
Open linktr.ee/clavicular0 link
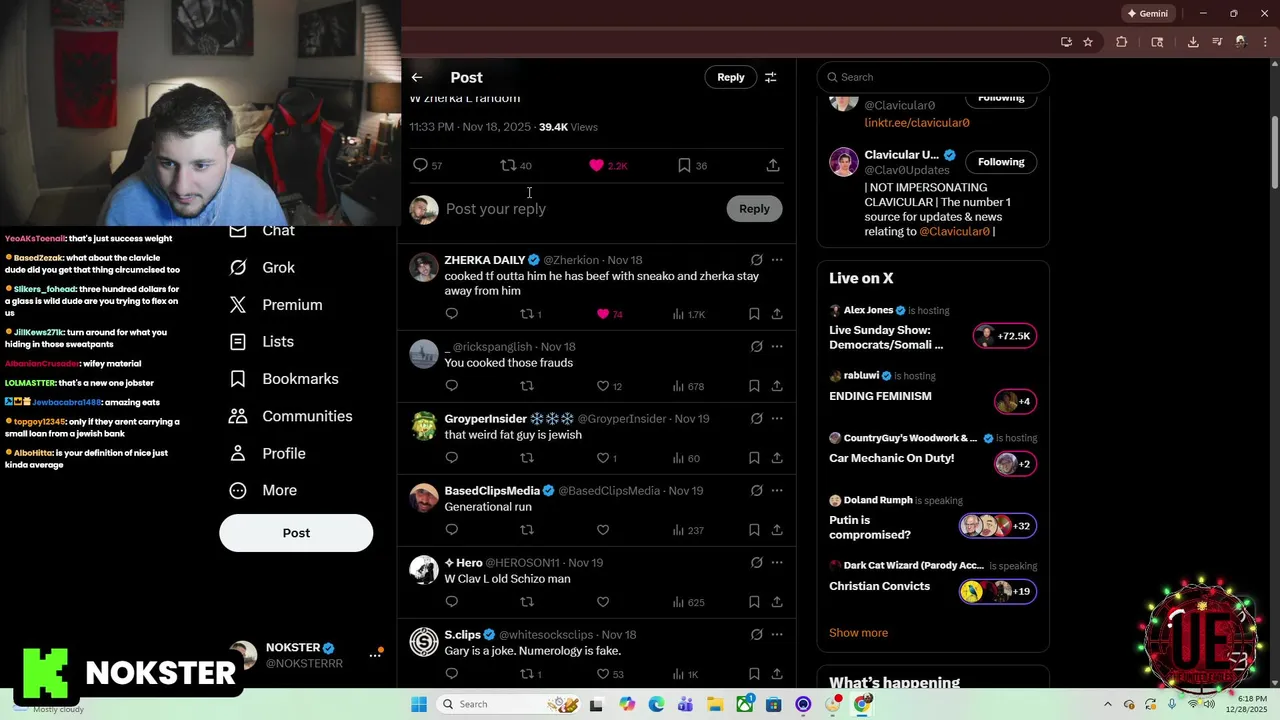pyautogui.click(x=917, y=122)
